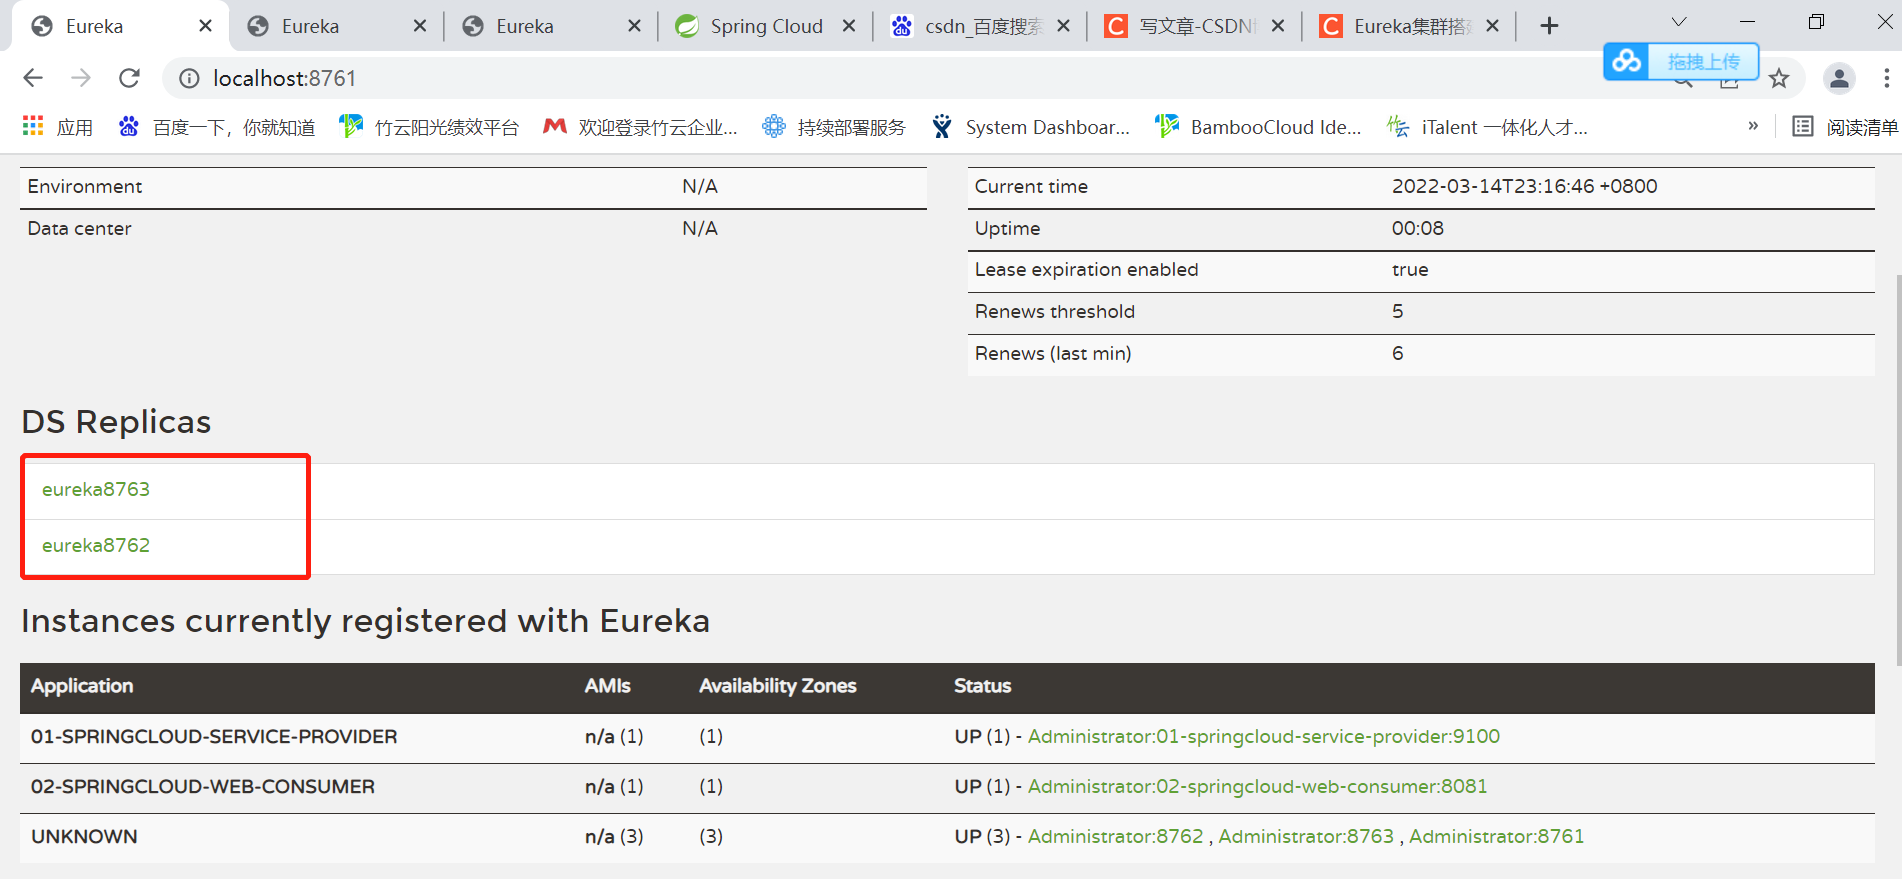Select the 02-SPRINGCLOUD-WEB-CONSUMER application name

click(x=203, y=787)
